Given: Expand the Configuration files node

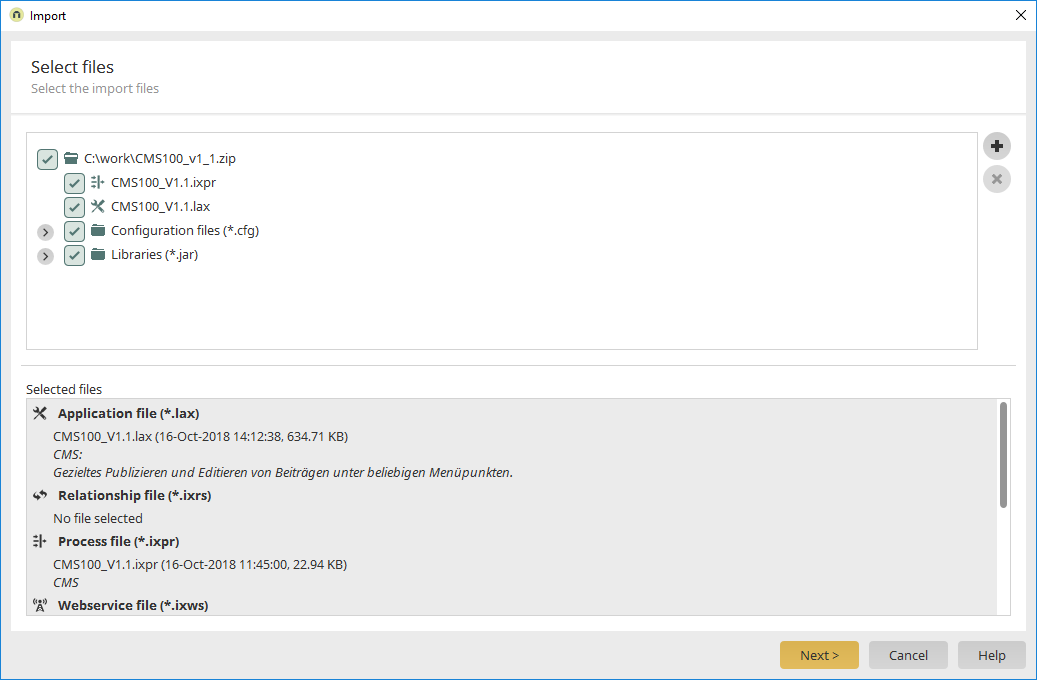Looking at the screenshot, I should (x=45, y=232).
